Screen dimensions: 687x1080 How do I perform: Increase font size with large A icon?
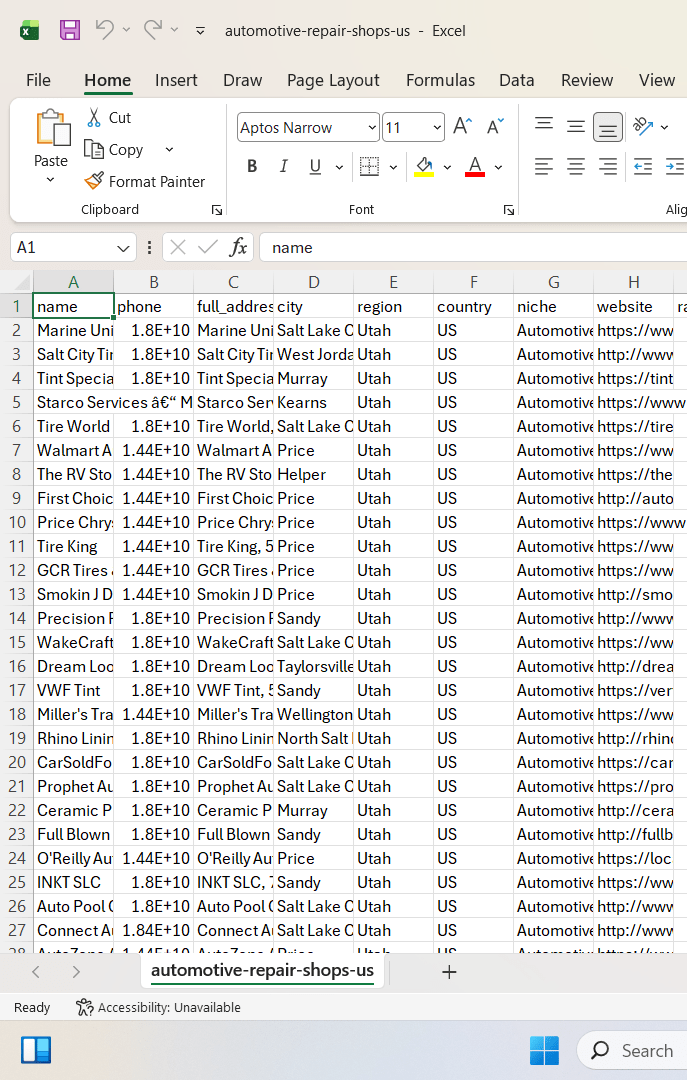click(462, 127)
